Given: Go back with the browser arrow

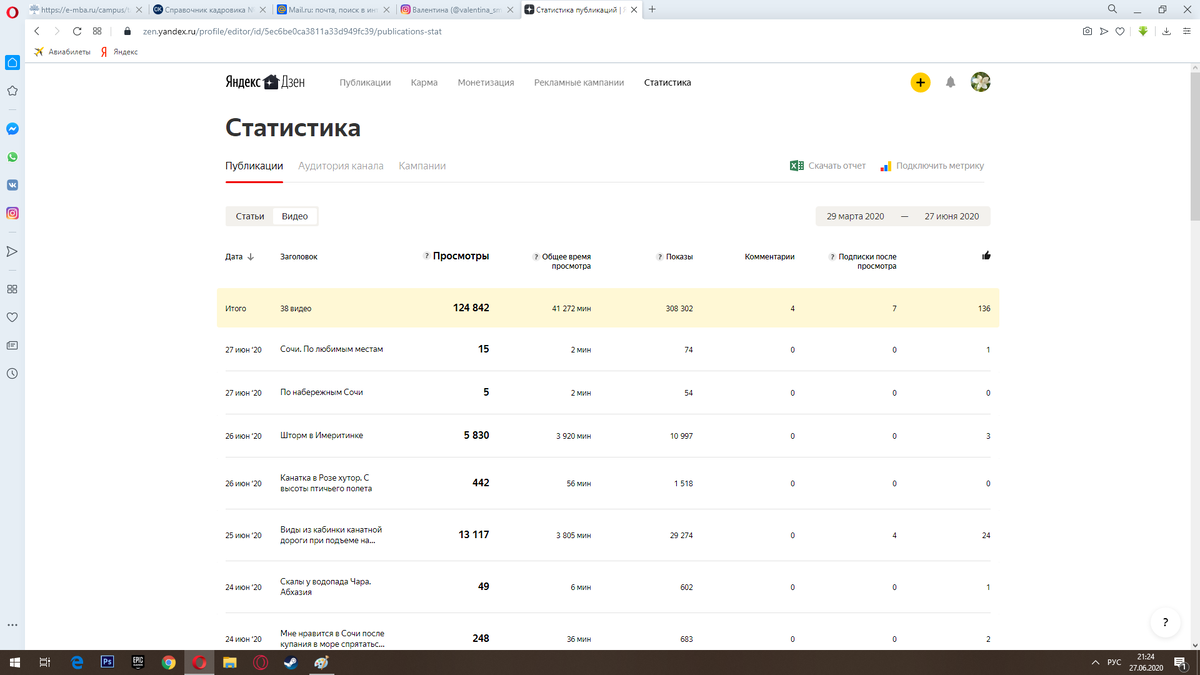Looking at the screenshot, I should pos(38,31).
